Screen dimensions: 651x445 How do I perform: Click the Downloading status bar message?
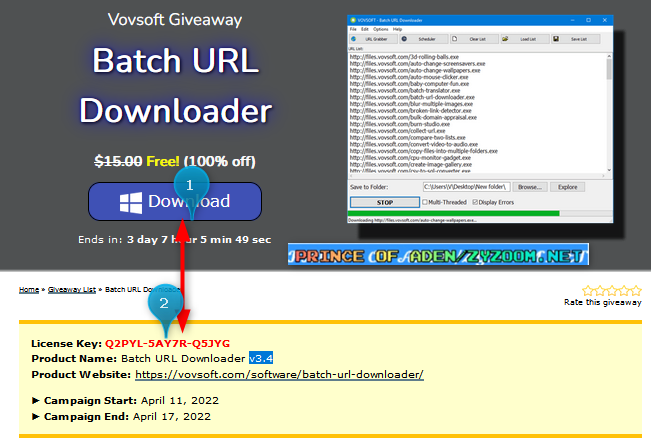point(412,220)
